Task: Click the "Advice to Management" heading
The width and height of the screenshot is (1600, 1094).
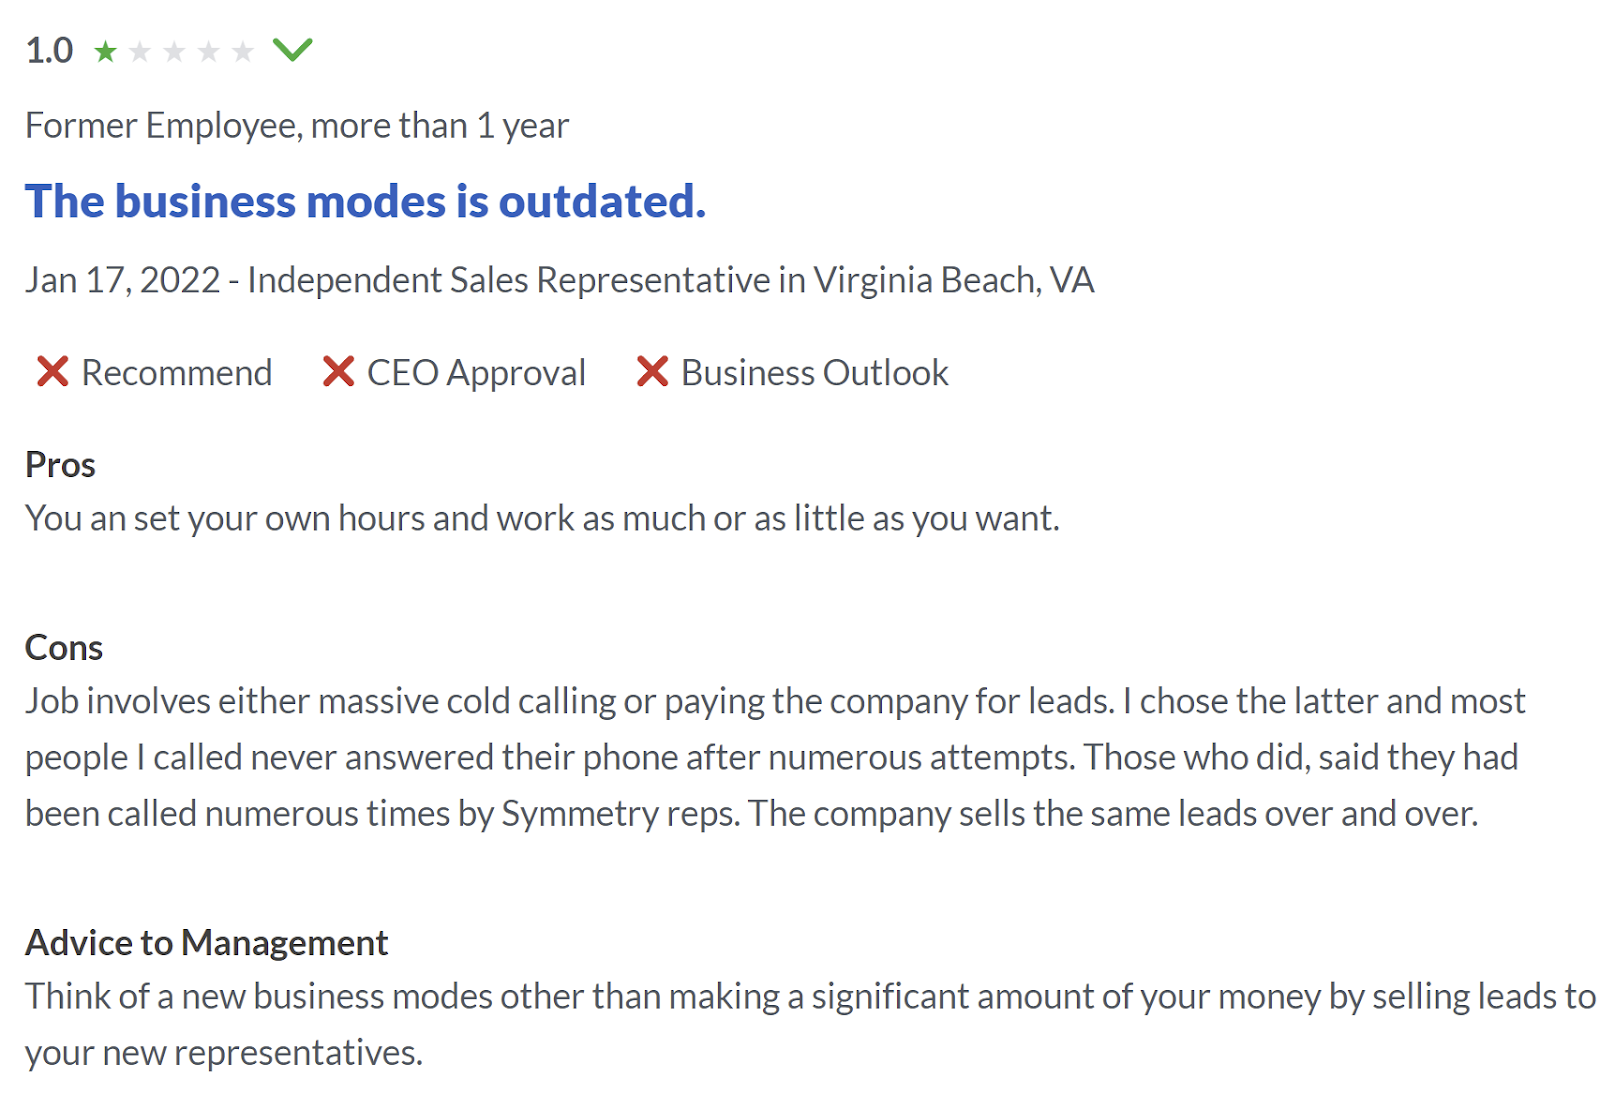Action: pyautogui.click(x=206, y=943)
